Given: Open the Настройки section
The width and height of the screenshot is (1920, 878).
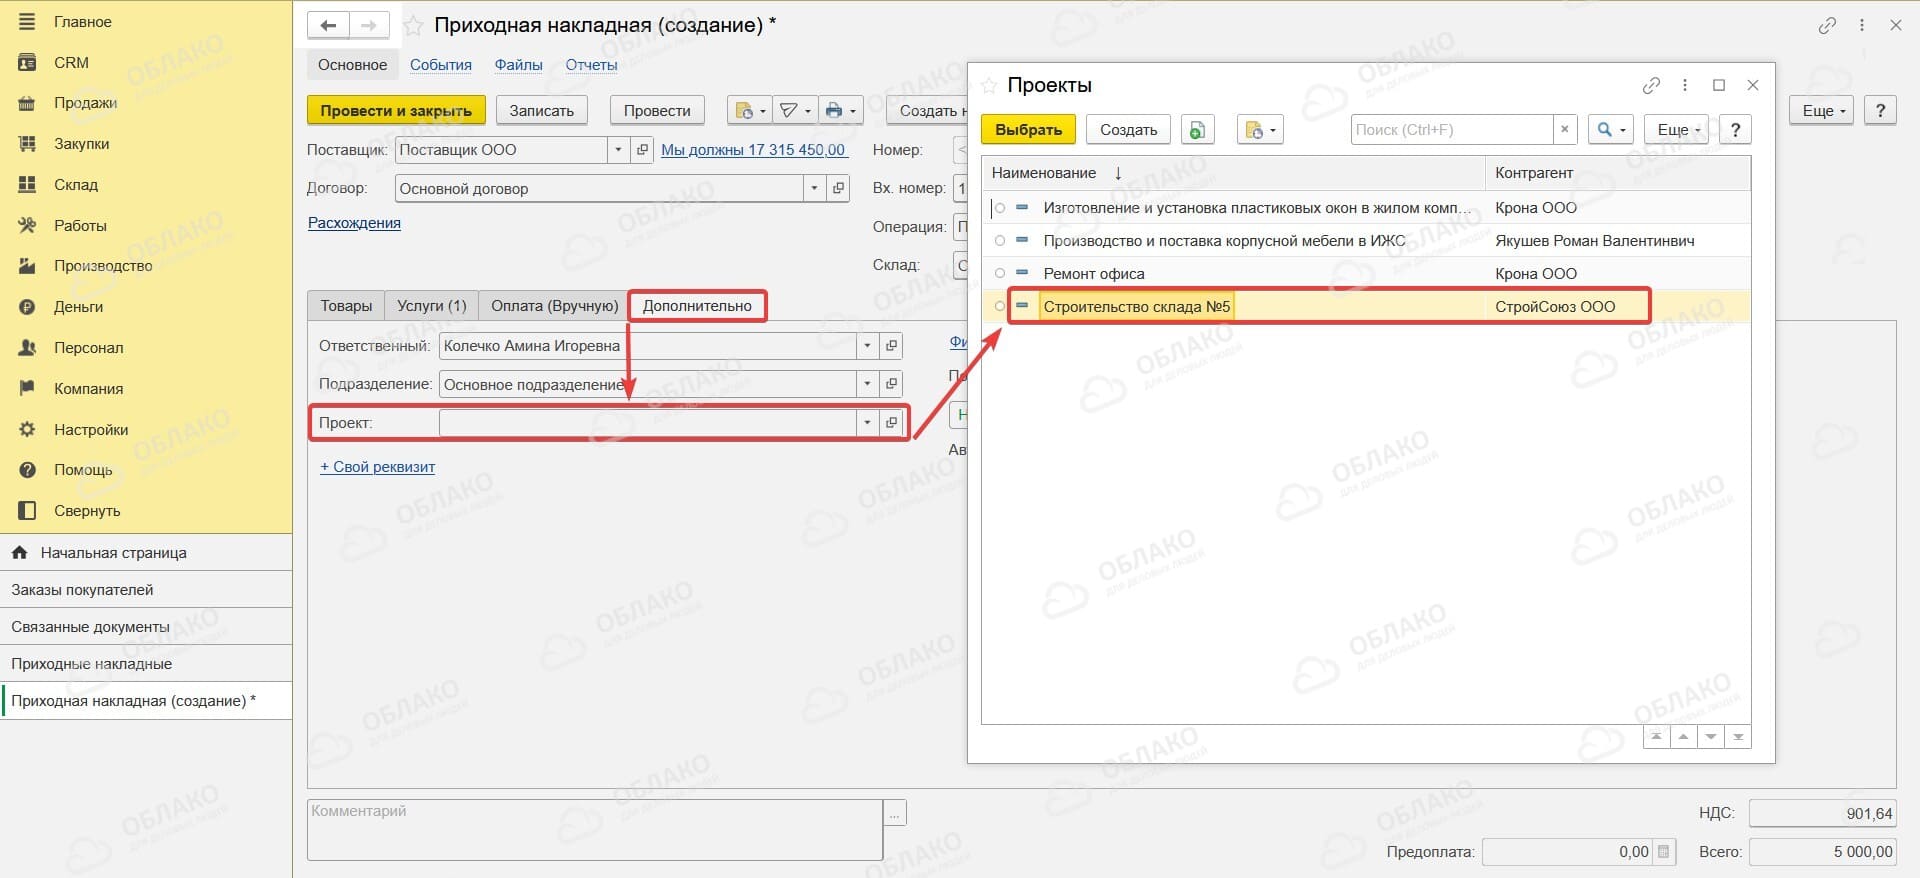Looking at the screenshot, I should pos(91,430).
